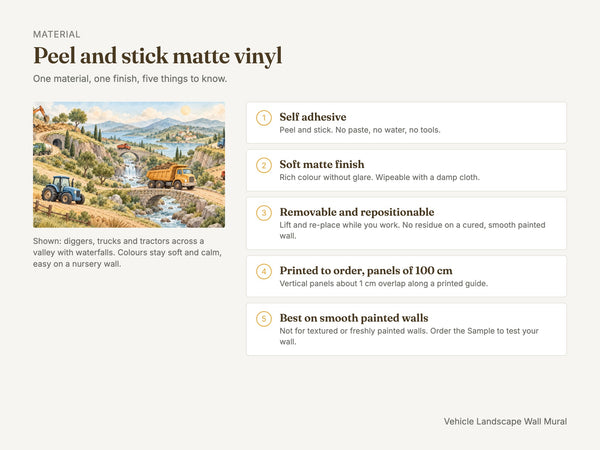
Task: Select the Soft matte finish heading
Action: [x=322, y=164]
